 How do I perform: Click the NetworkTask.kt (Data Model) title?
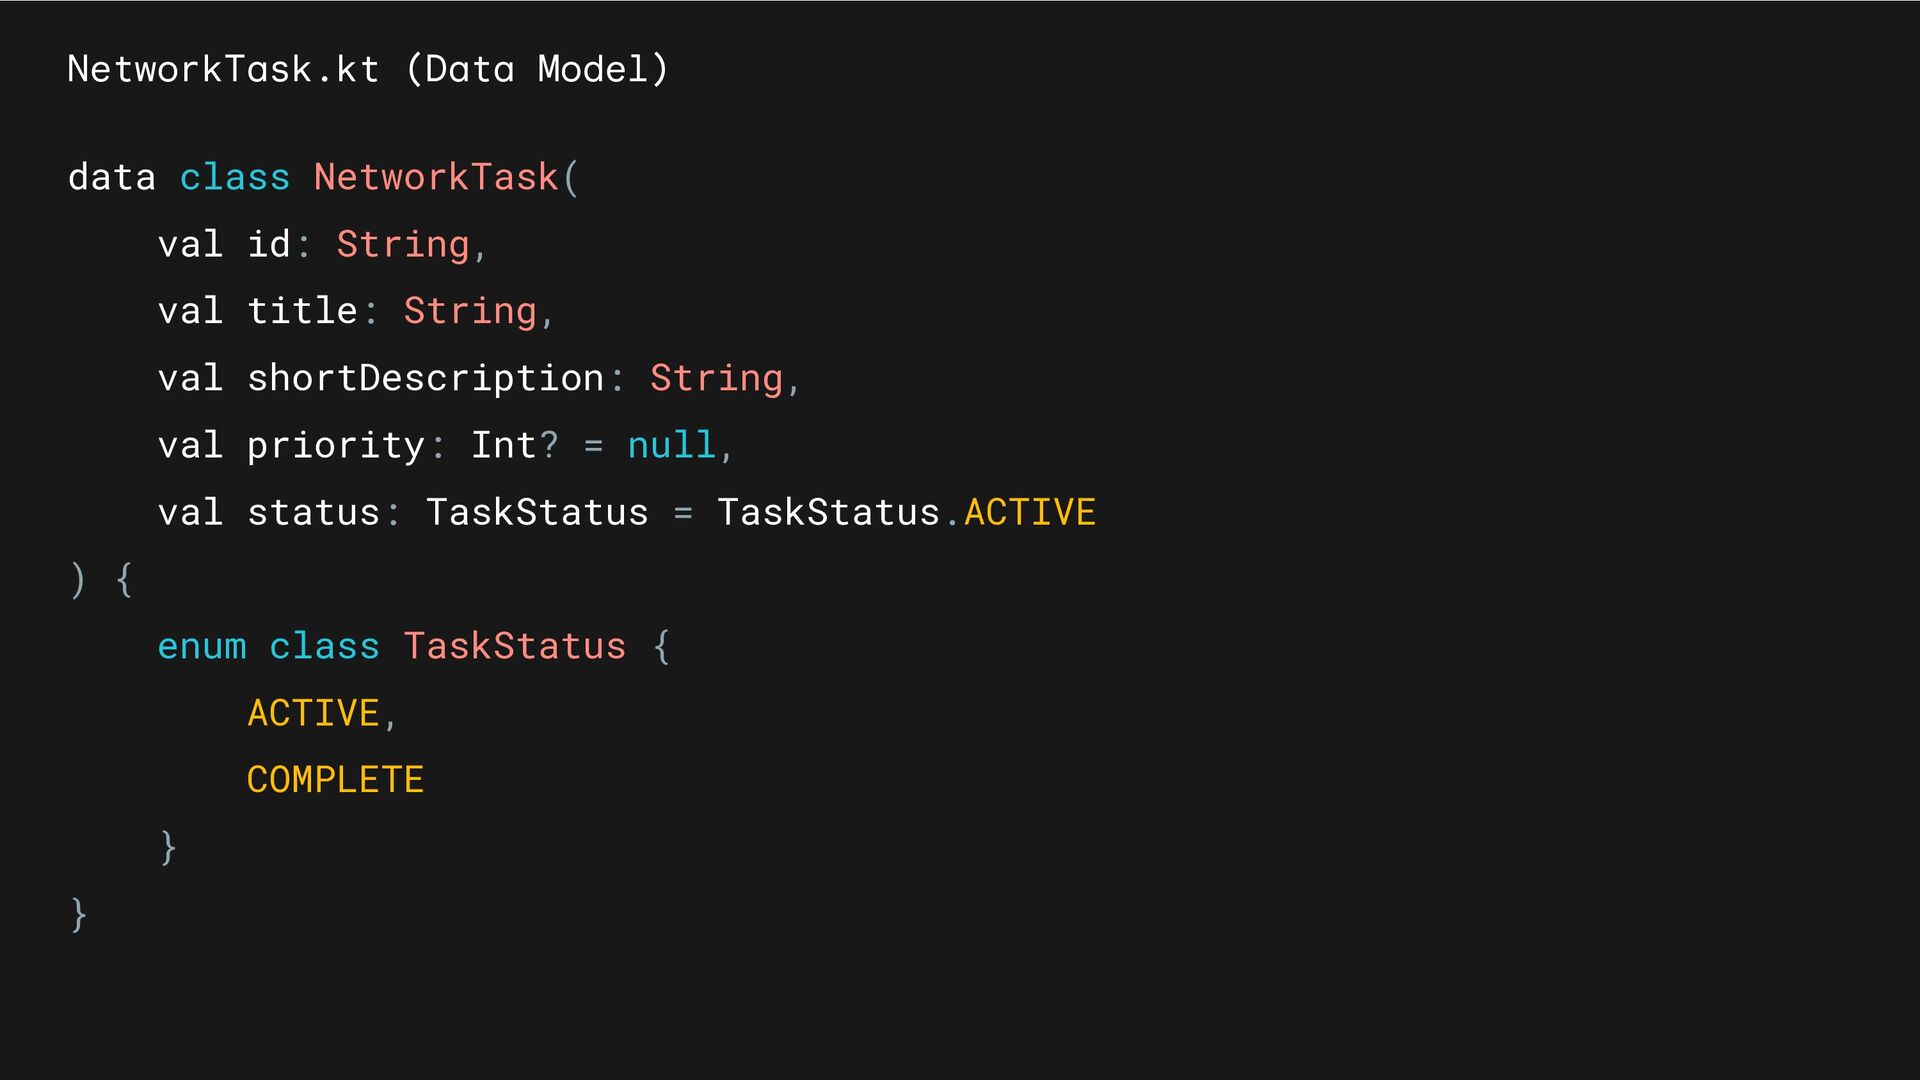coord(367,69)
